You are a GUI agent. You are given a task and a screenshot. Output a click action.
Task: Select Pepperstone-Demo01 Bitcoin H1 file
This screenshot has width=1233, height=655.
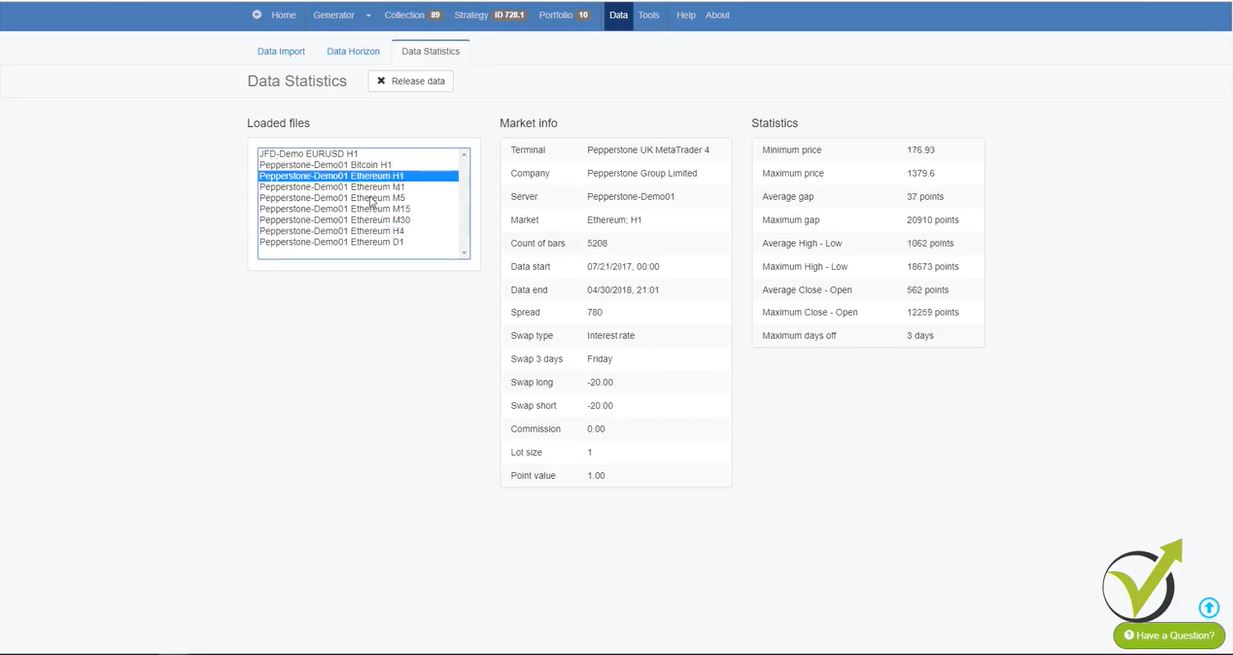pyautogui.click(x=325, y=165)
